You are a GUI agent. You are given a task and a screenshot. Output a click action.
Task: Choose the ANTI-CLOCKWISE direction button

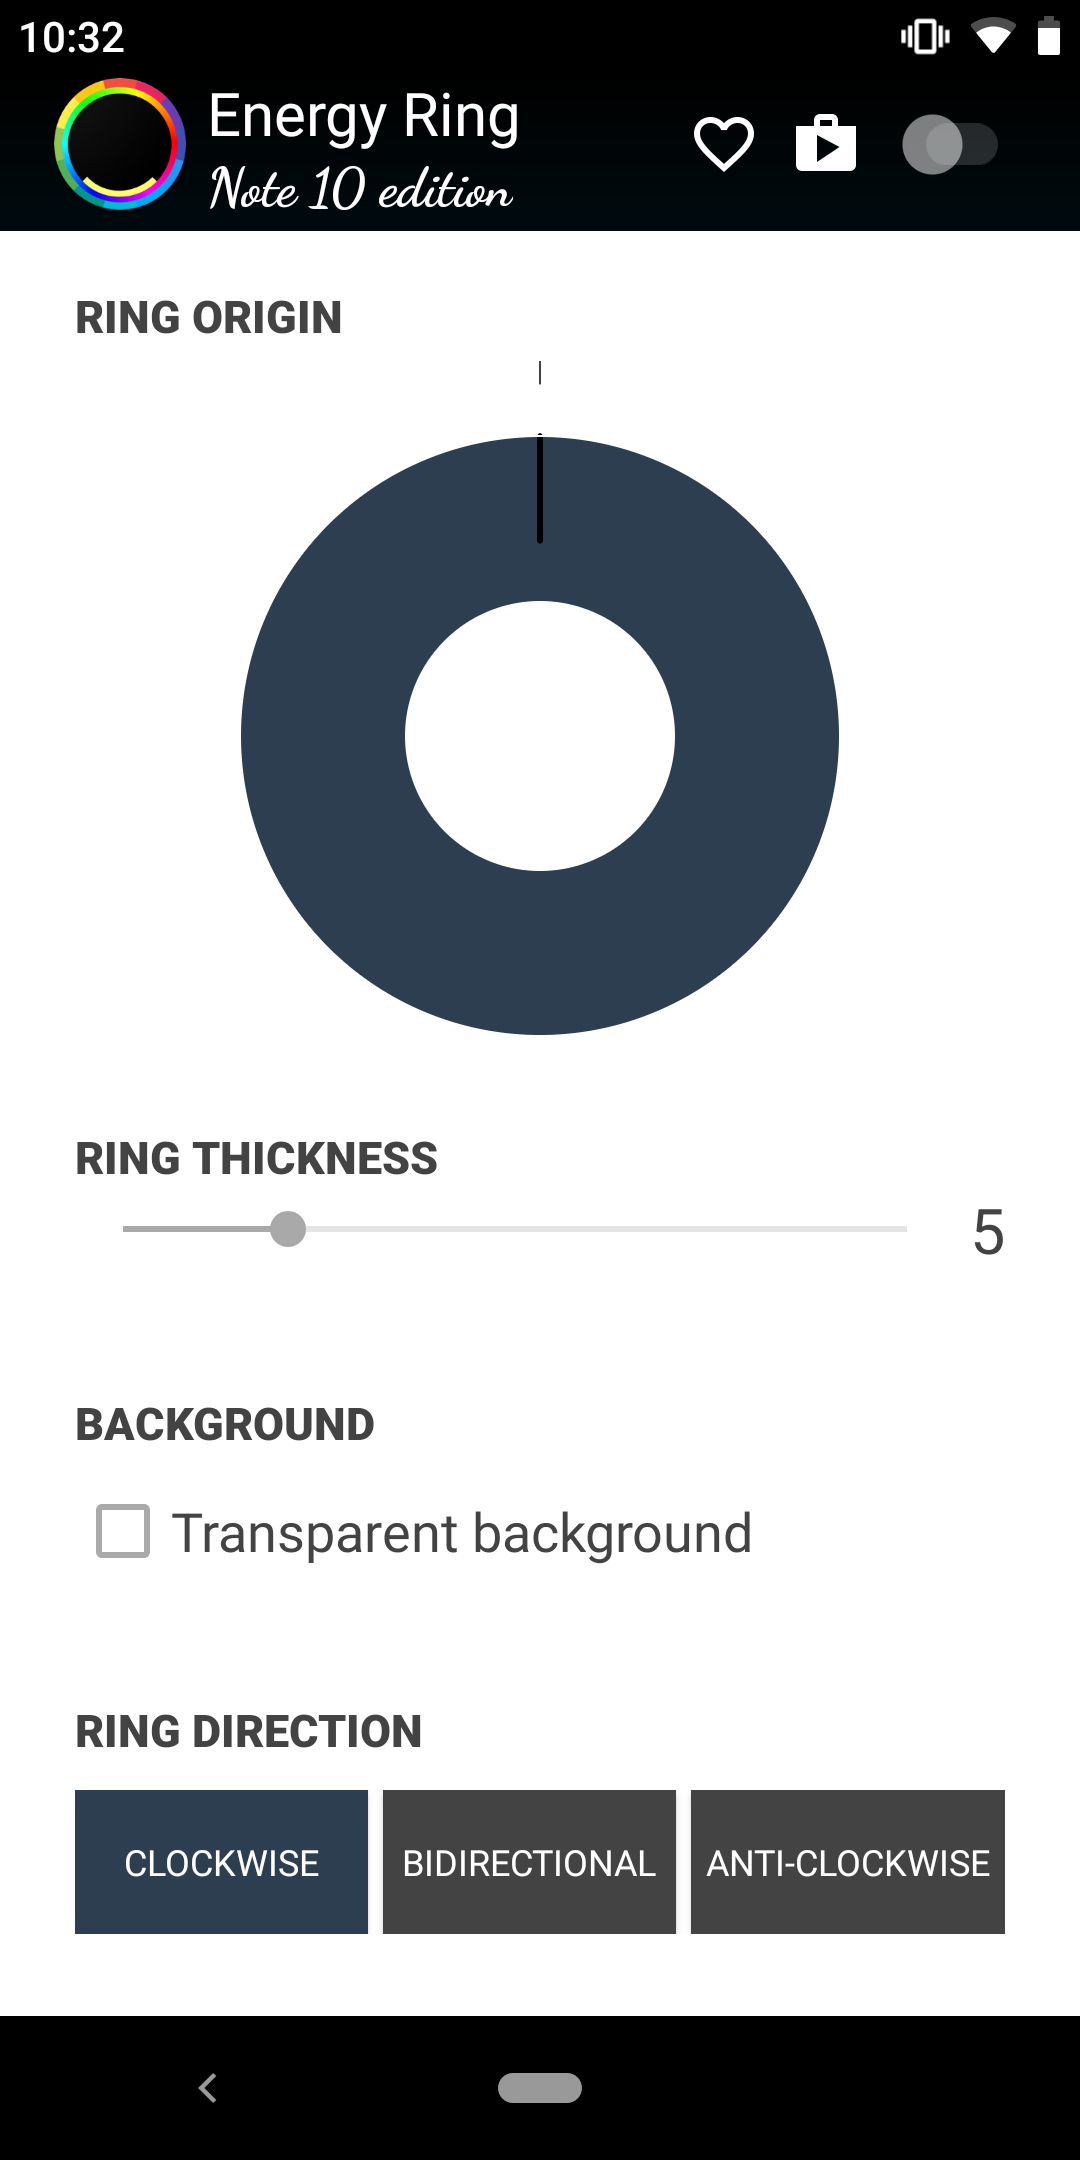[x=848, y=1862]
